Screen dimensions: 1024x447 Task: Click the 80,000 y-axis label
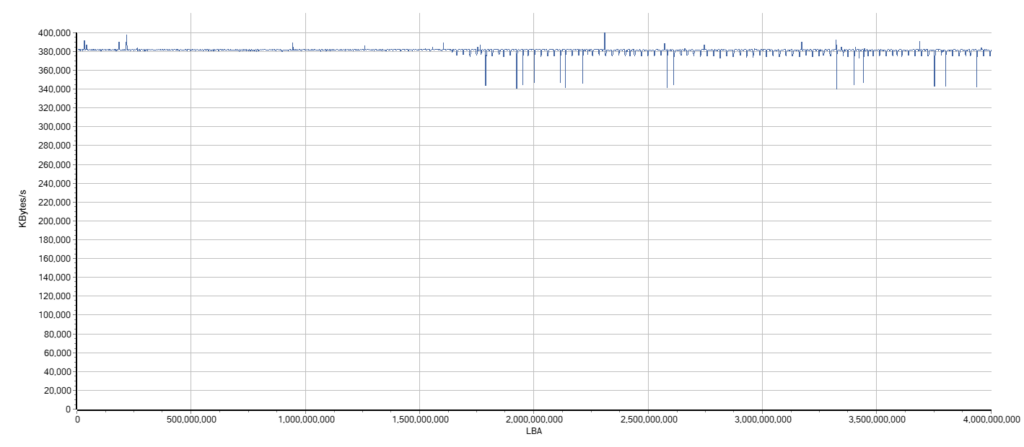pyautogui.click(x=57, y=335)
